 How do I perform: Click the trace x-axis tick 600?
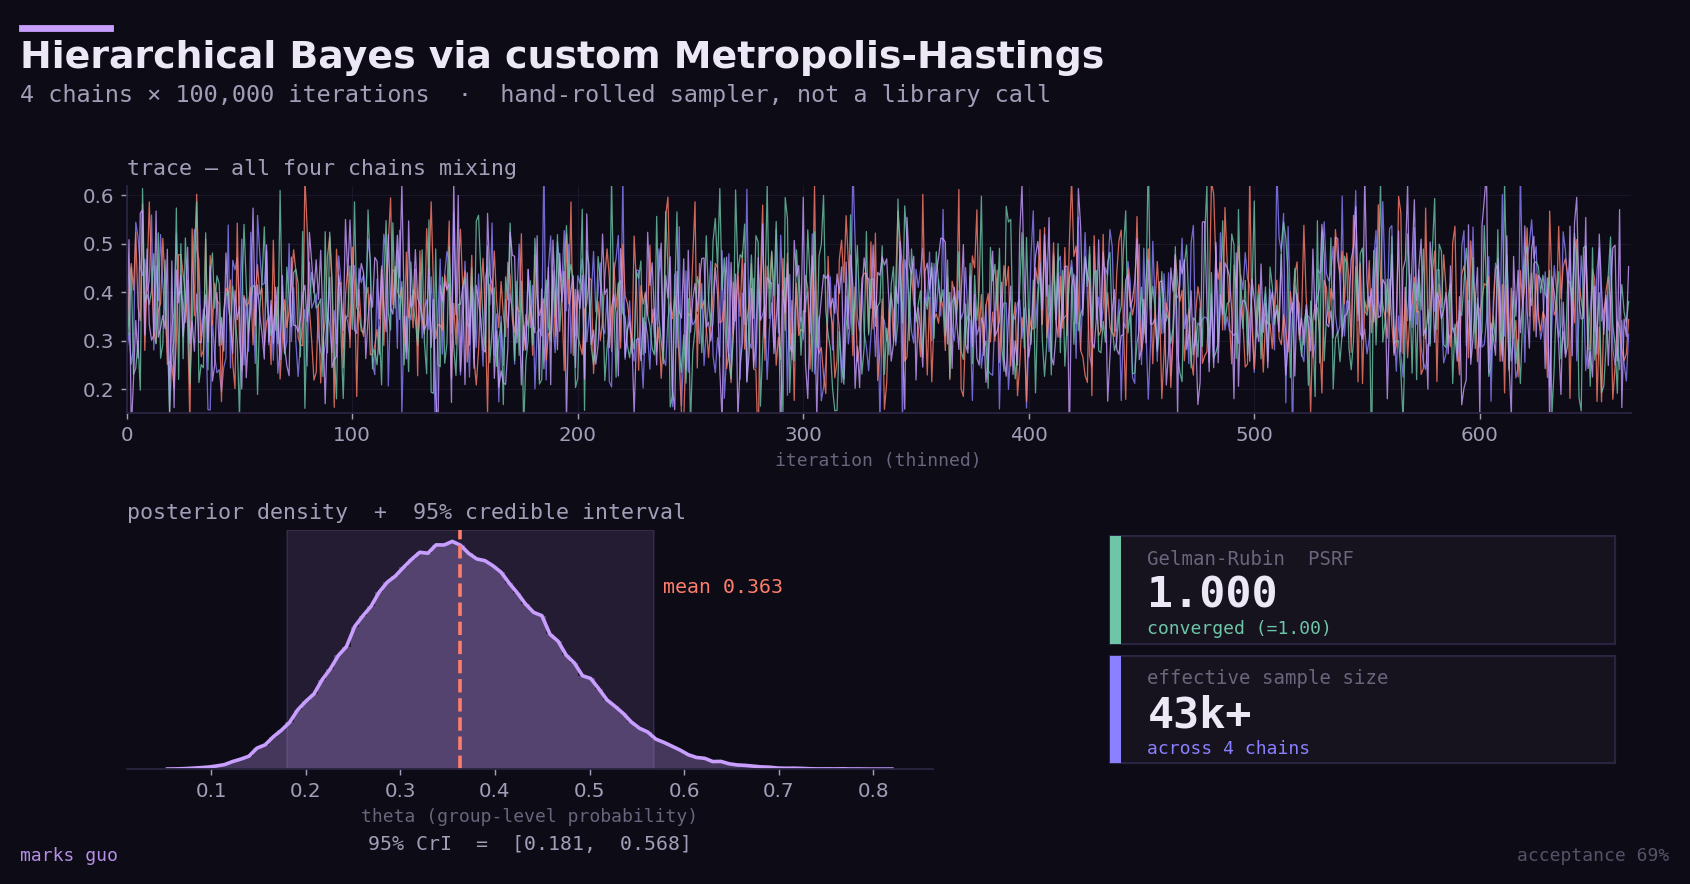1479,434
